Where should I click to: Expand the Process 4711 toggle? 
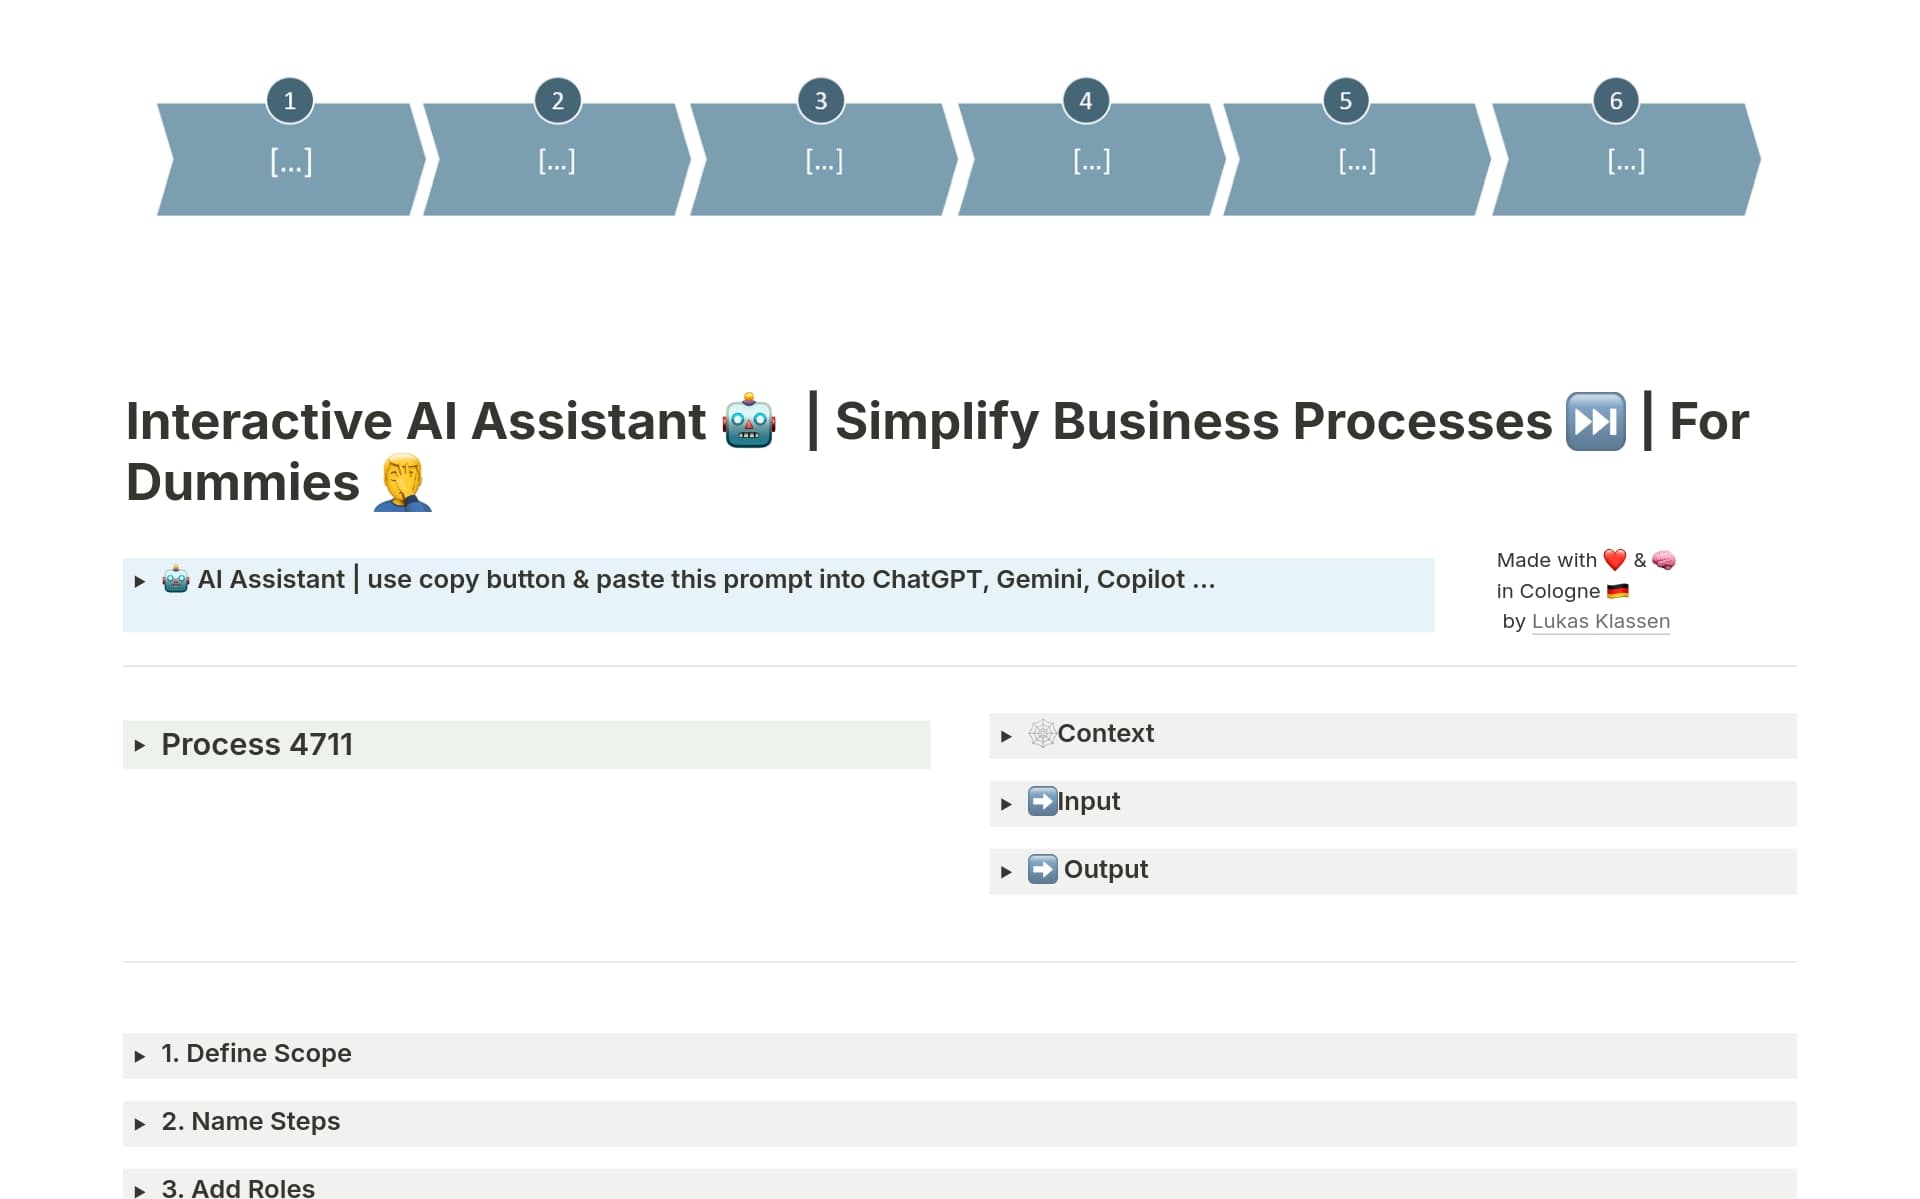(x=140, y=746)
